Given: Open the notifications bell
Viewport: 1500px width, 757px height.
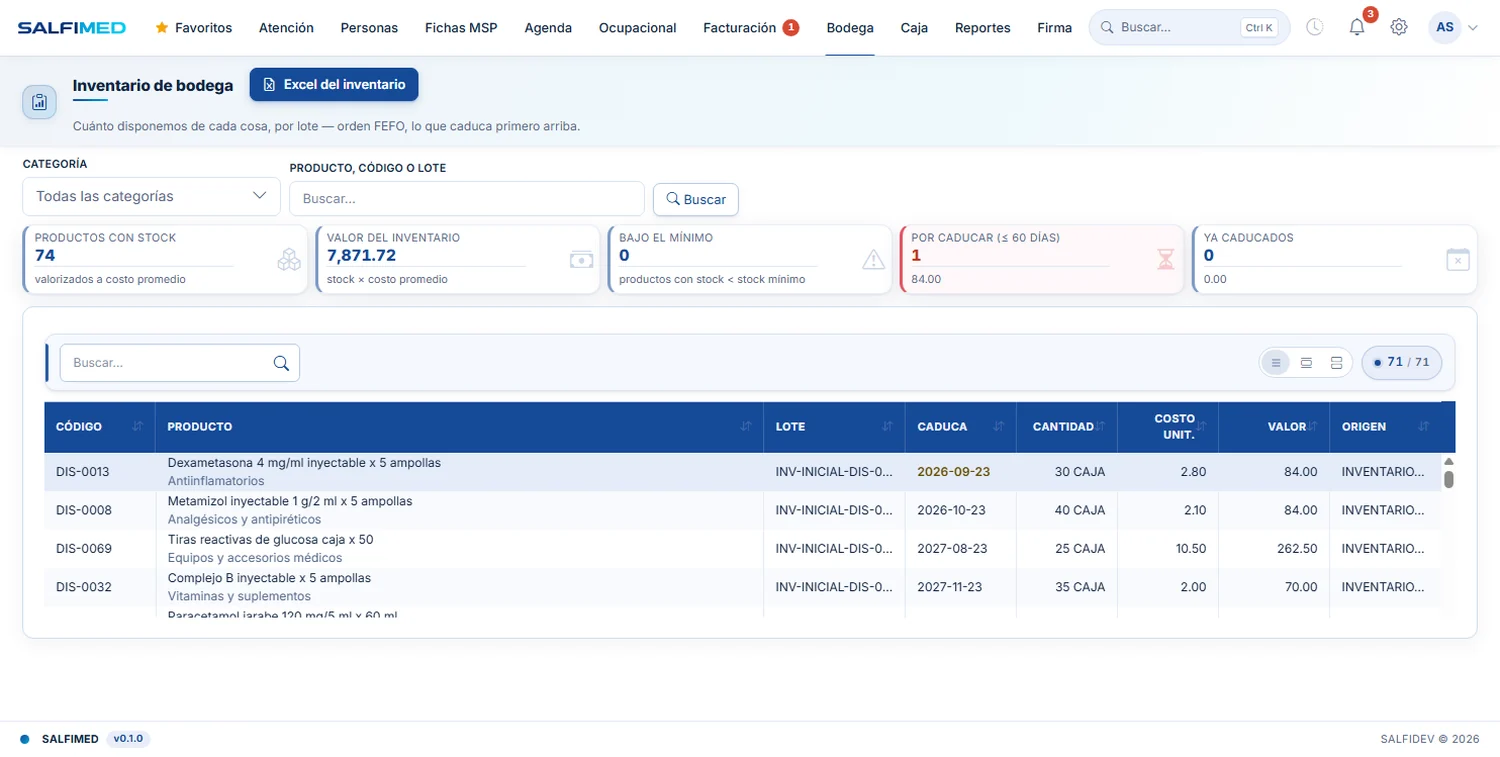Looking at the screenshot, I should (1357, 27).
